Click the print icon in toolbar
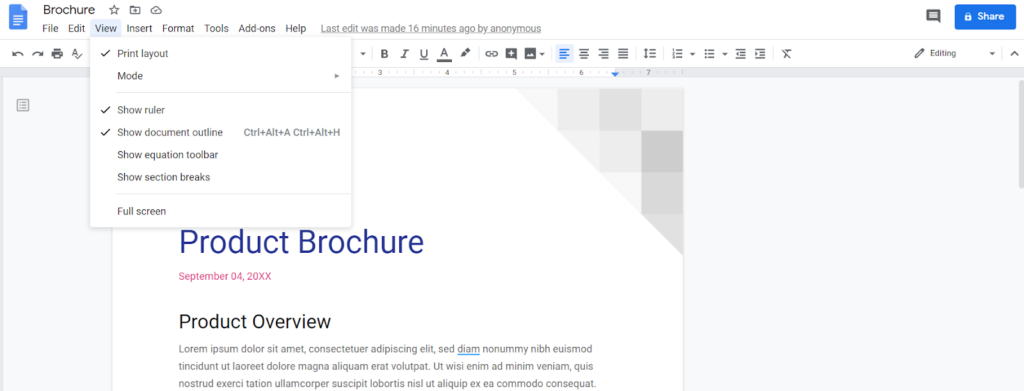The height and width of the screenshot is (391, 1024). (x=57, y=54)
